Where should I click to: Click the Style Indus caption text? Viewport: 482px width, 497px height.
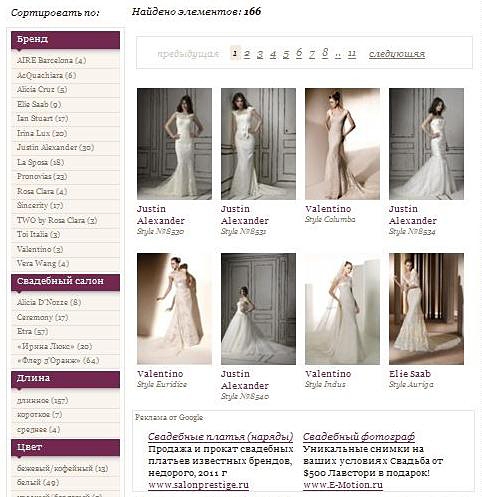coord(325,384)
